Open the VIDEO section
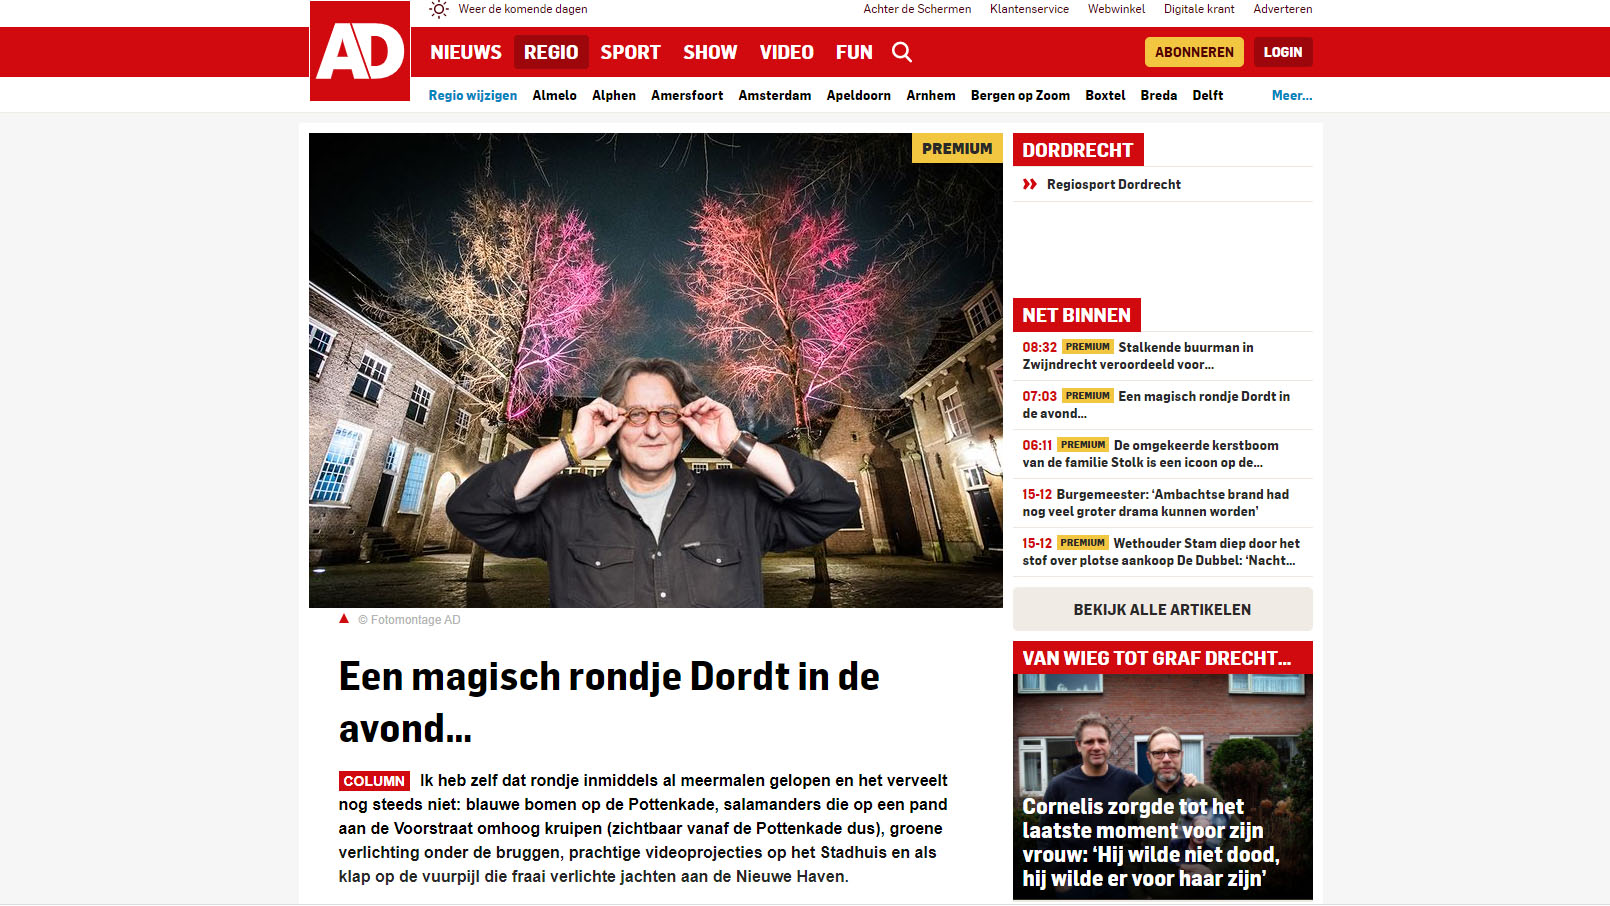The width and height of the screenshot is (1610, 906). (786, 52)
